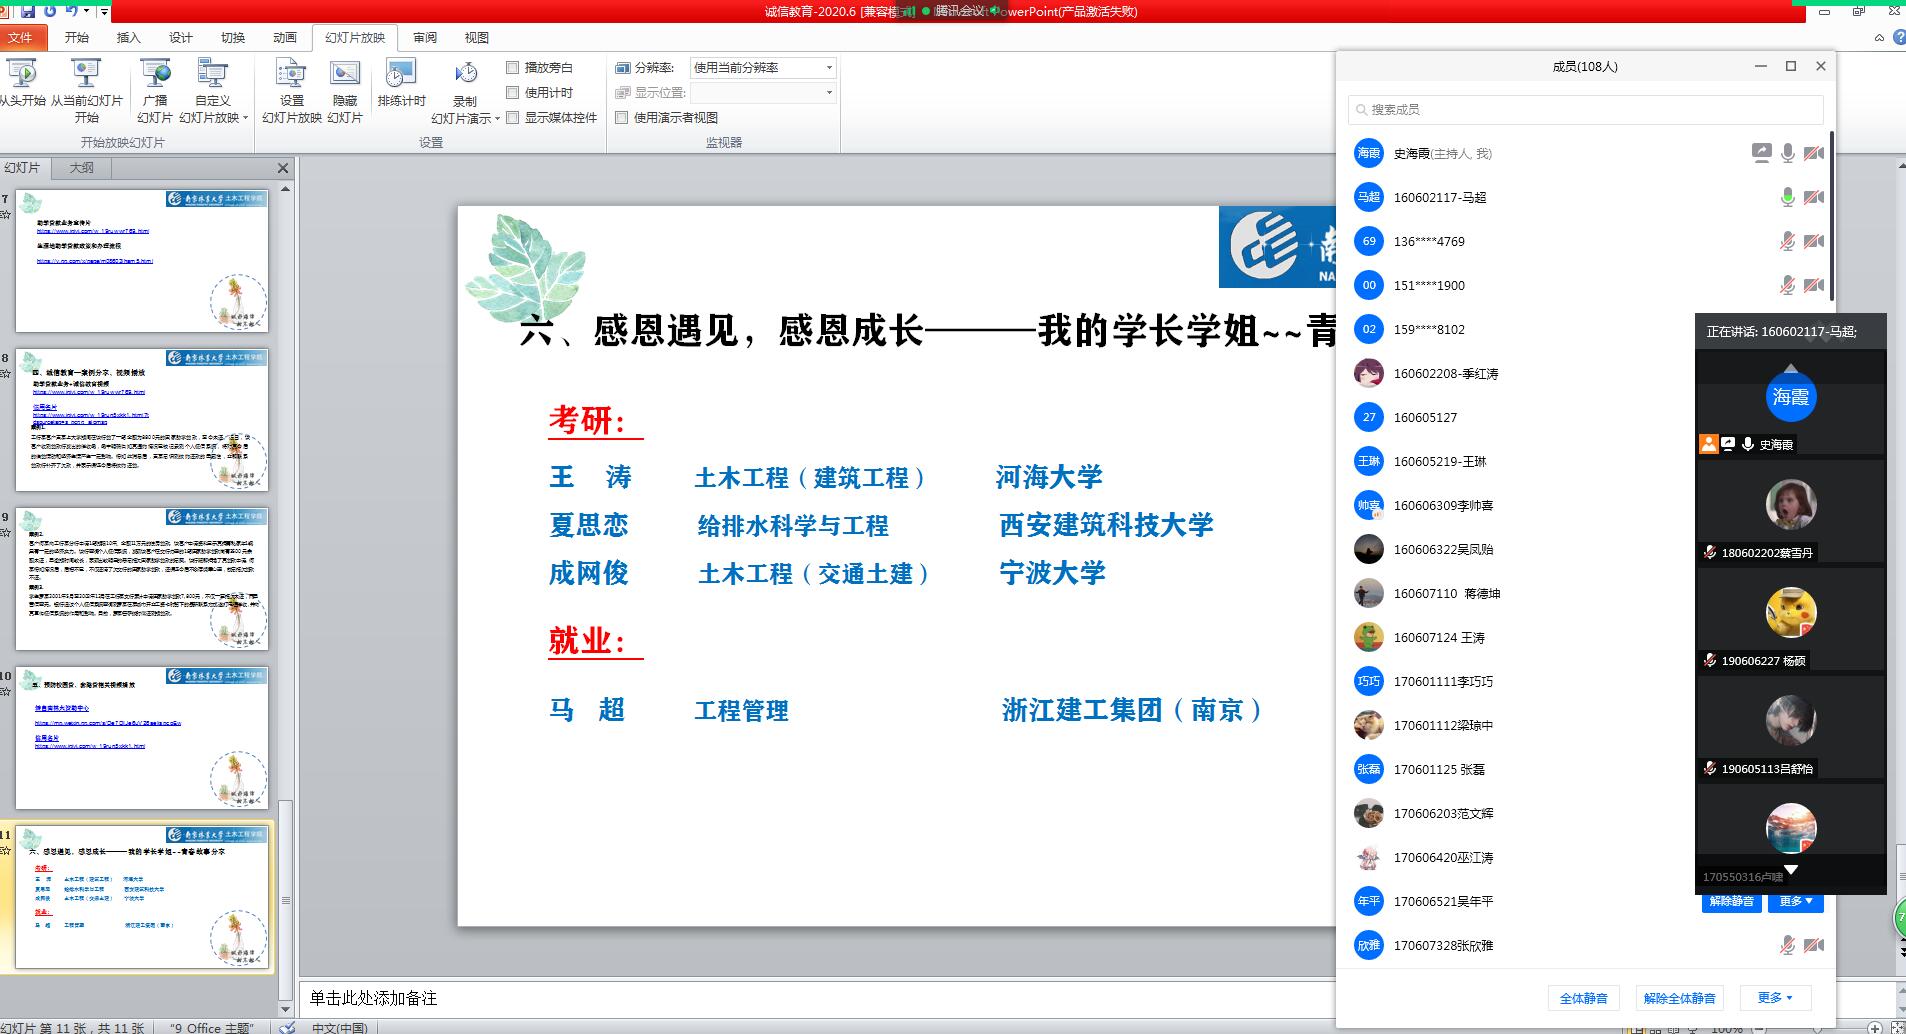
Task: Click the 隐藏幻灯片 icon
Action: click(345, 75)
